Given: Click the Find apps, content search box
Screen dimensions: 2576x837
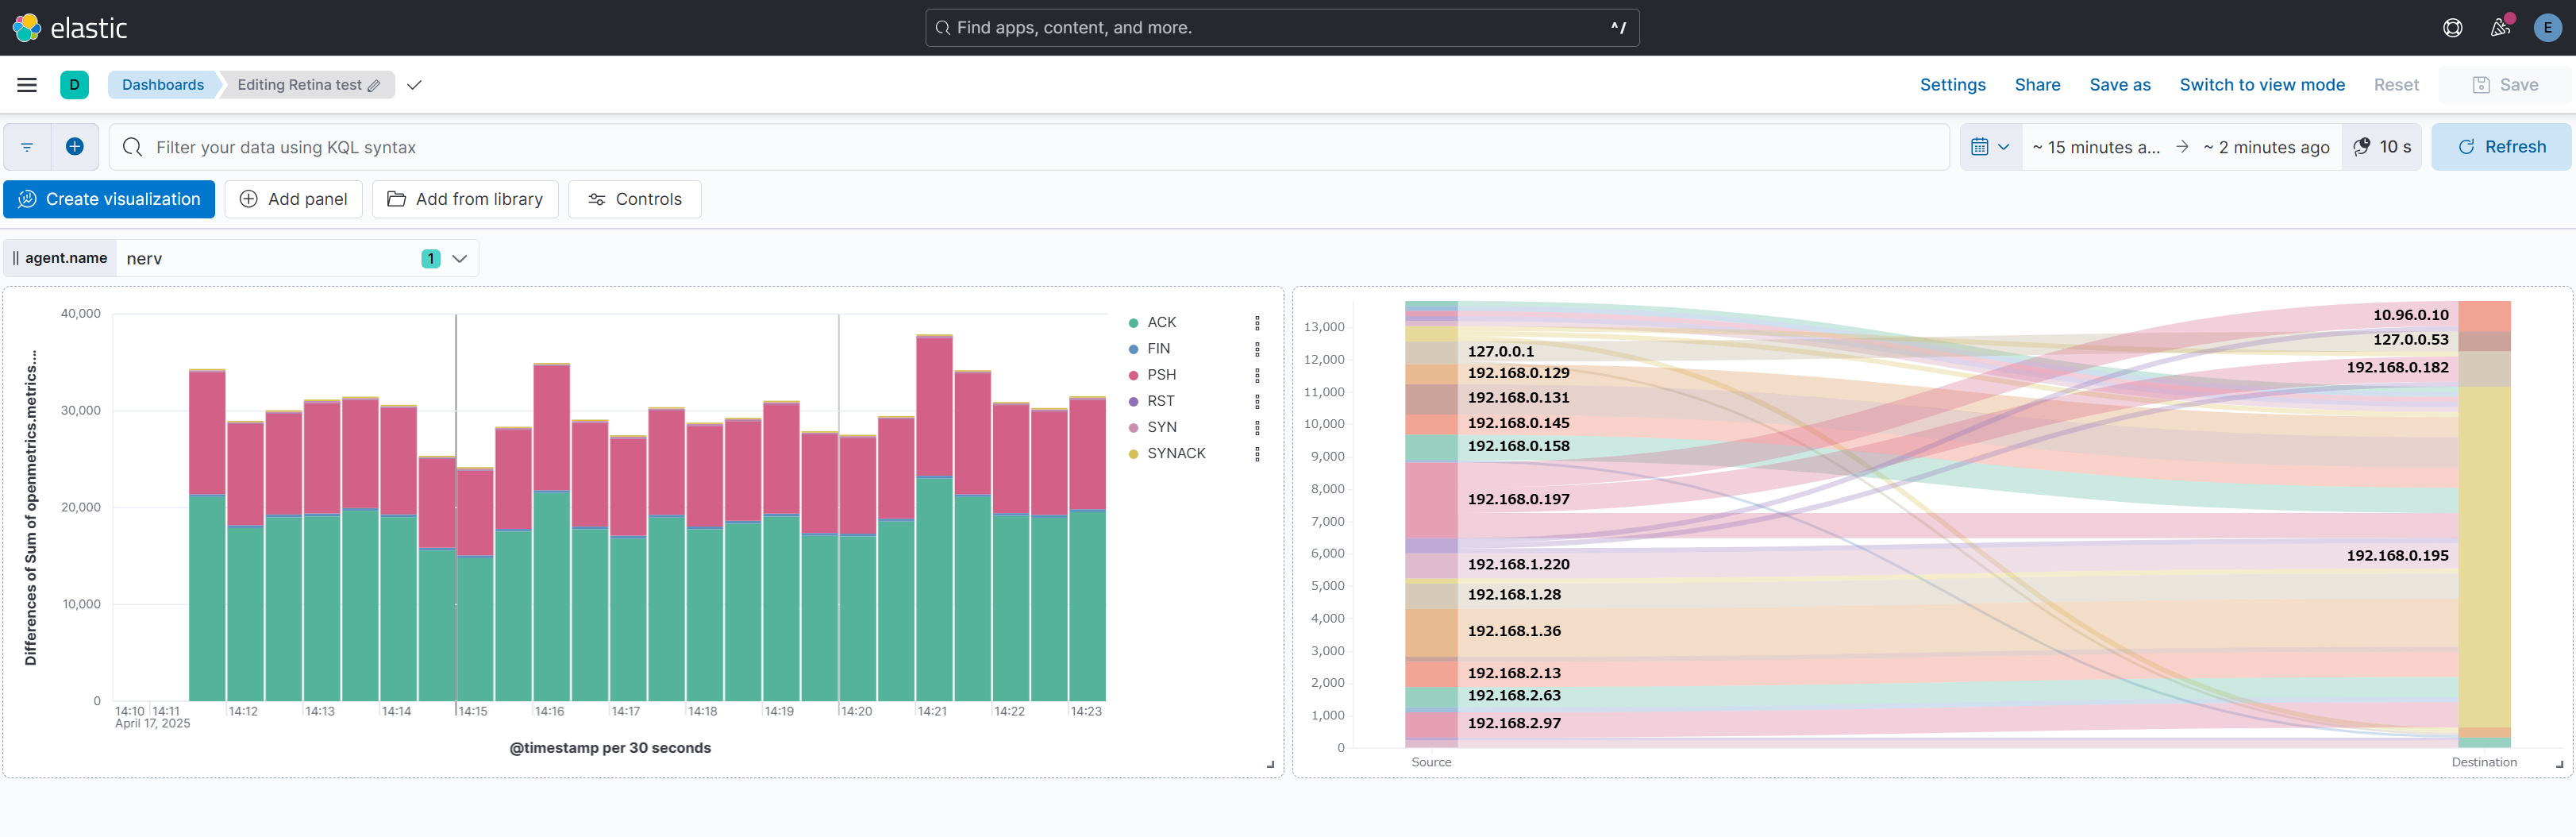Looking at the screenshot, I should pos(1282,28).
